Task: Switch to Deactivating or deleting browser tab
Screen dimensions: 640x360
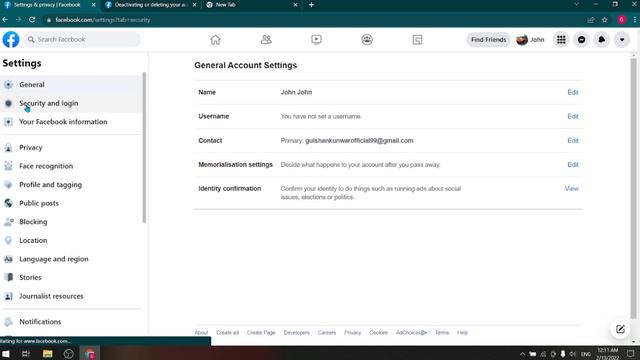Action: pyautogui.click(x=150, y=5)
